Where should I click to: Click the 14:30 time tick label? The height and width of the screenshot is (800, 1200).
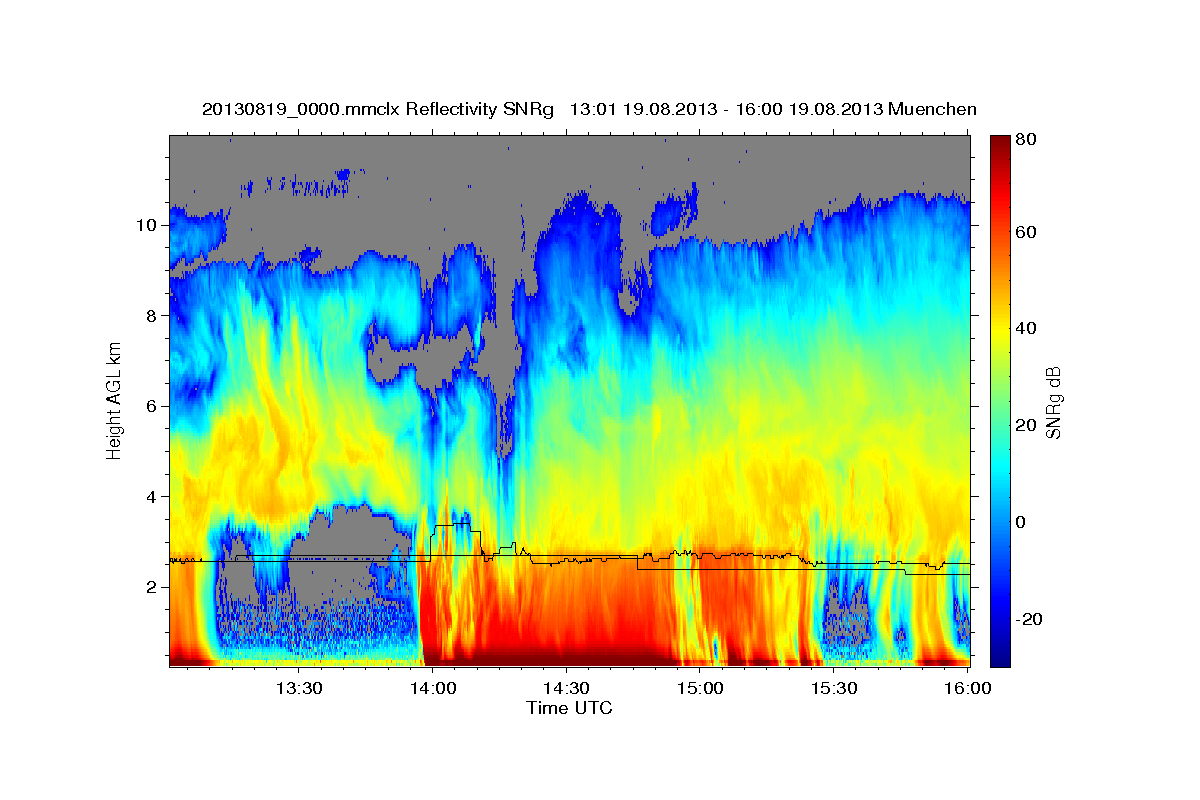click(x=567, y=688)
